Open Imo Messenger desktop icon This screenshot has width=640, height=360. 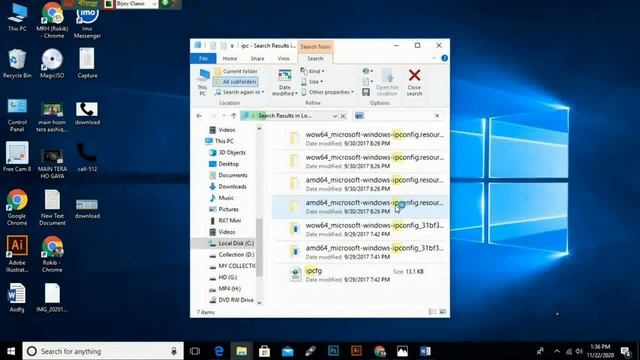point(87,22)
